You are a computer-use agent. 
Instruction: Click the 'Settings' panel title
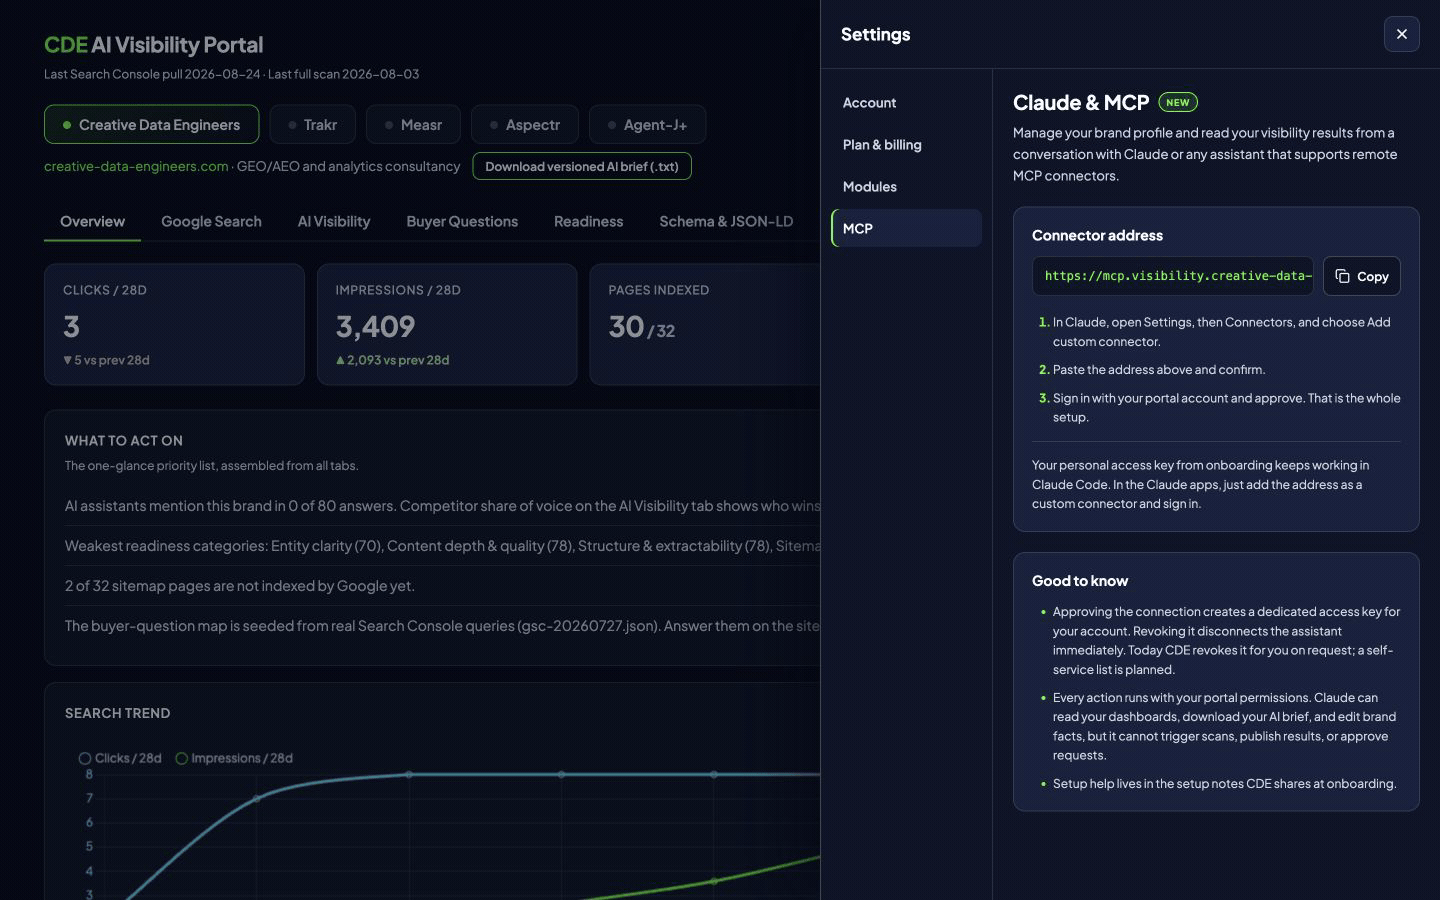pos(876,34)
